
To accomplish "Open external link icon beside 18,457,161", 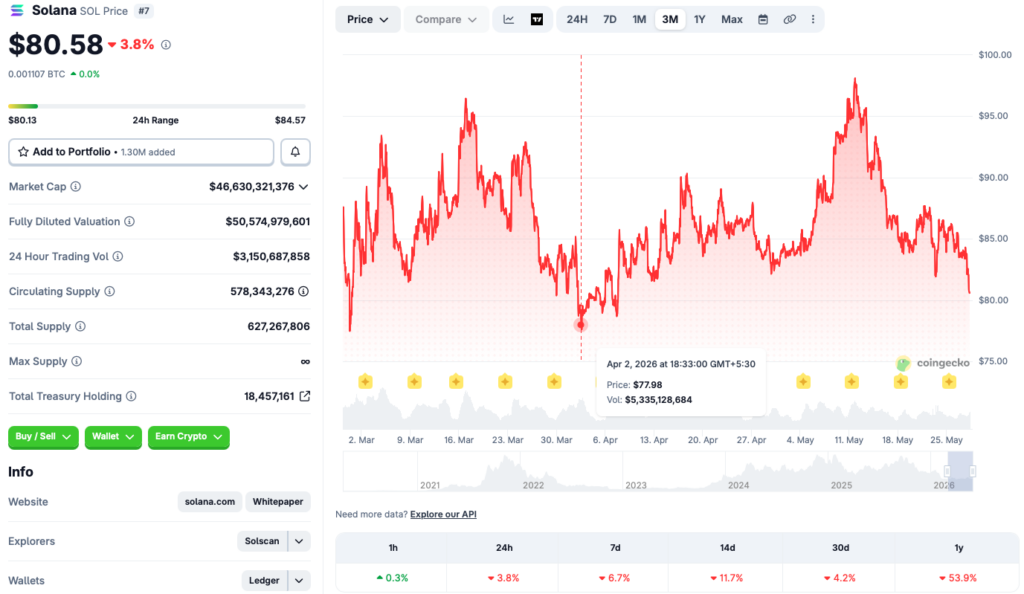I will point(304,396).
